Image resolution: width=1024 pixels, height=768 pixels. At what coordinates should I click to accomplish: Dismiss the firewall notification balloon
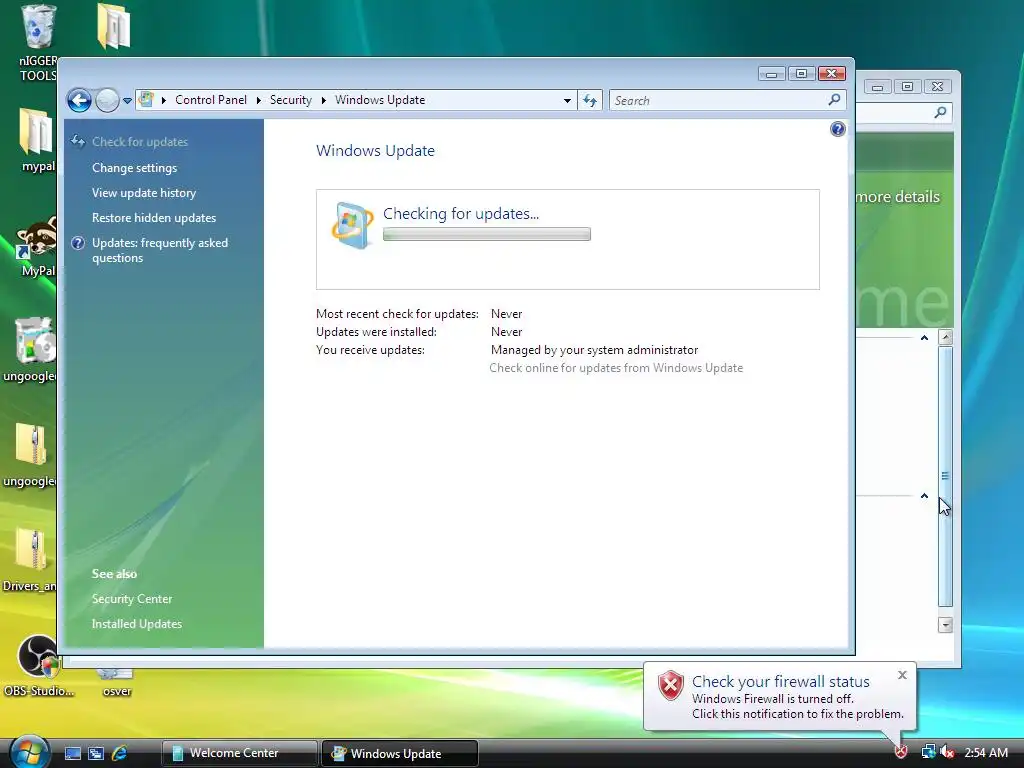pos(902,675)
